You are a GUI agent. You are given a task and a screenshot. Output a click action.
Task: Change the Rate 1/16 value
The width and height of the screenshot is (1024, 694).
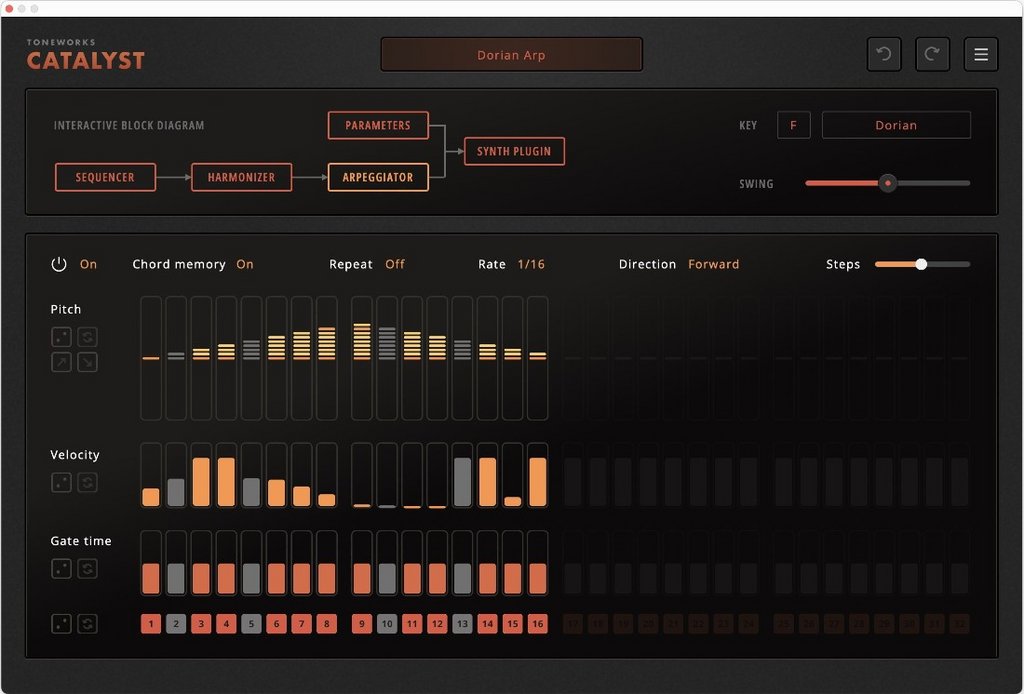click(x=531, y=264)
